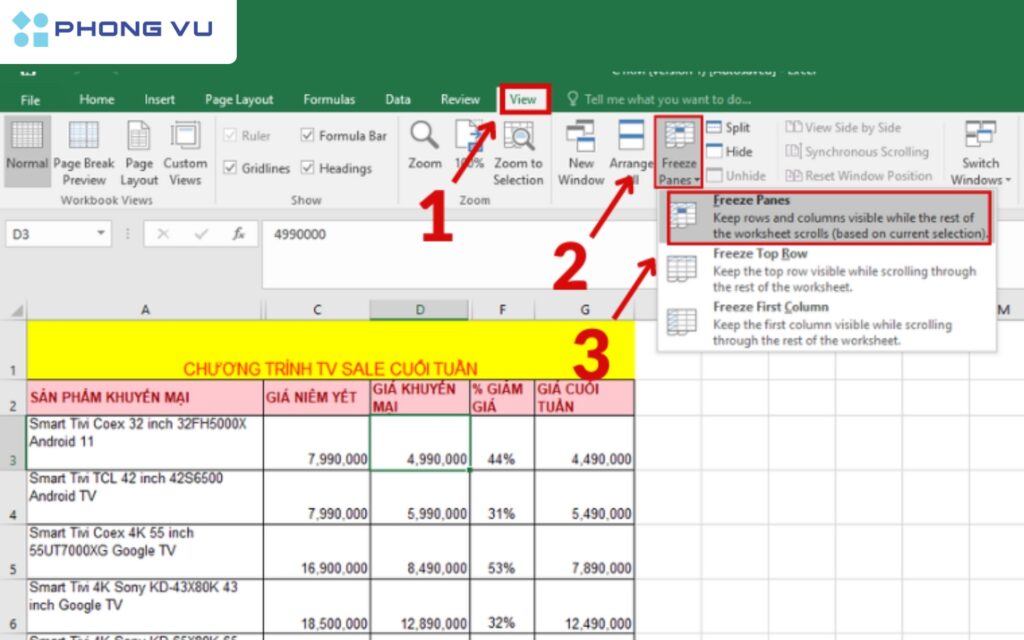Click cell with Smart Tivi Coex 32 inch

coord(145,443)
